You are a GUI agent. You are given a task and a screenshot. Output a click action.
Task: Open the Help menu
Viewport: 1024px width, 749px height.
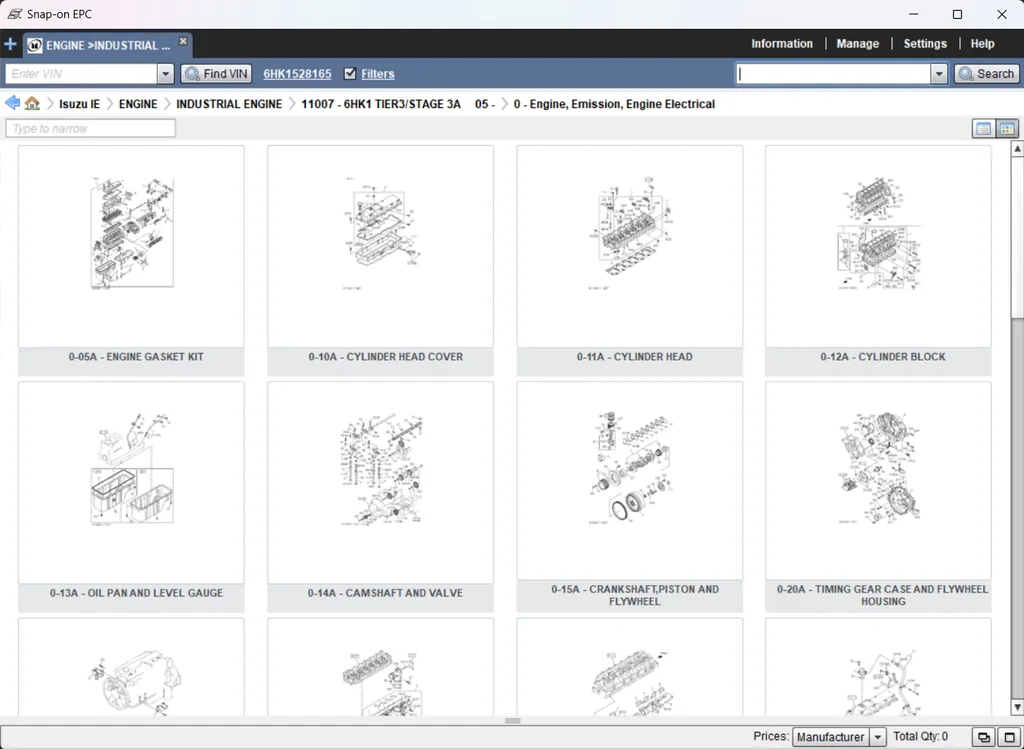(982, 44)
